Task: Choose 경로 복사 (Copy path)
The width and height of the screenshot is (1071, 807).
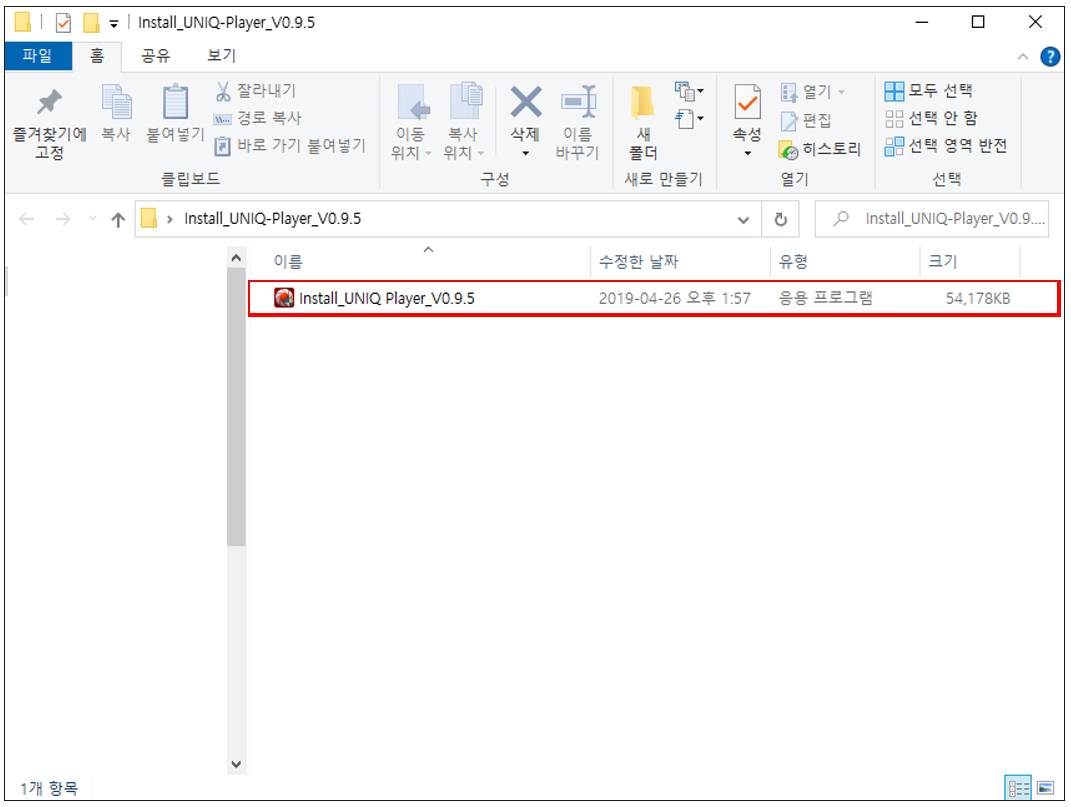Action: click(x=258, y=118)
